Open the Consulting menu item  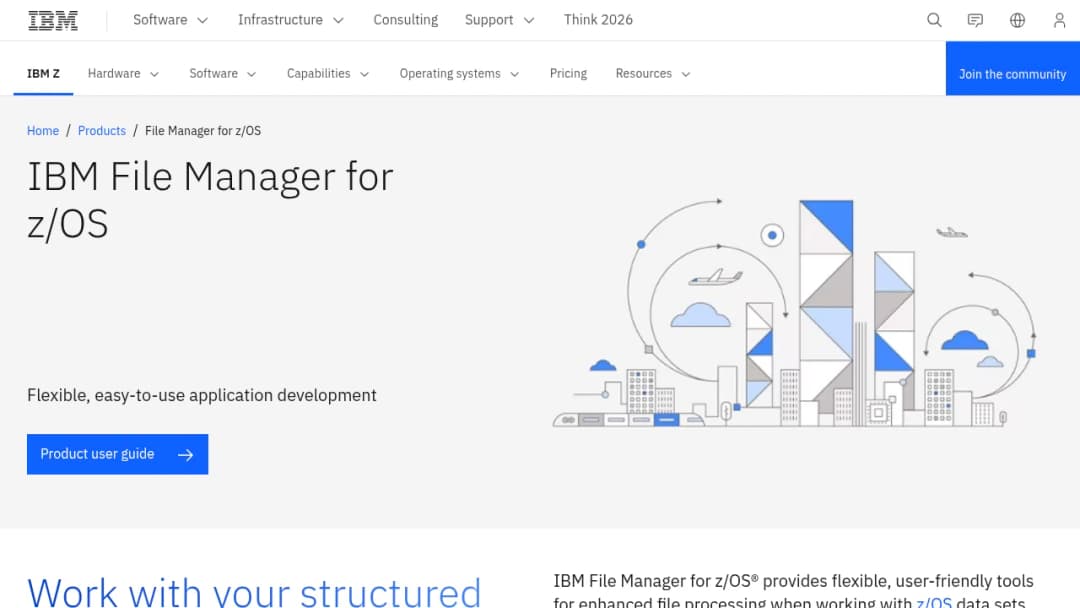406,20
